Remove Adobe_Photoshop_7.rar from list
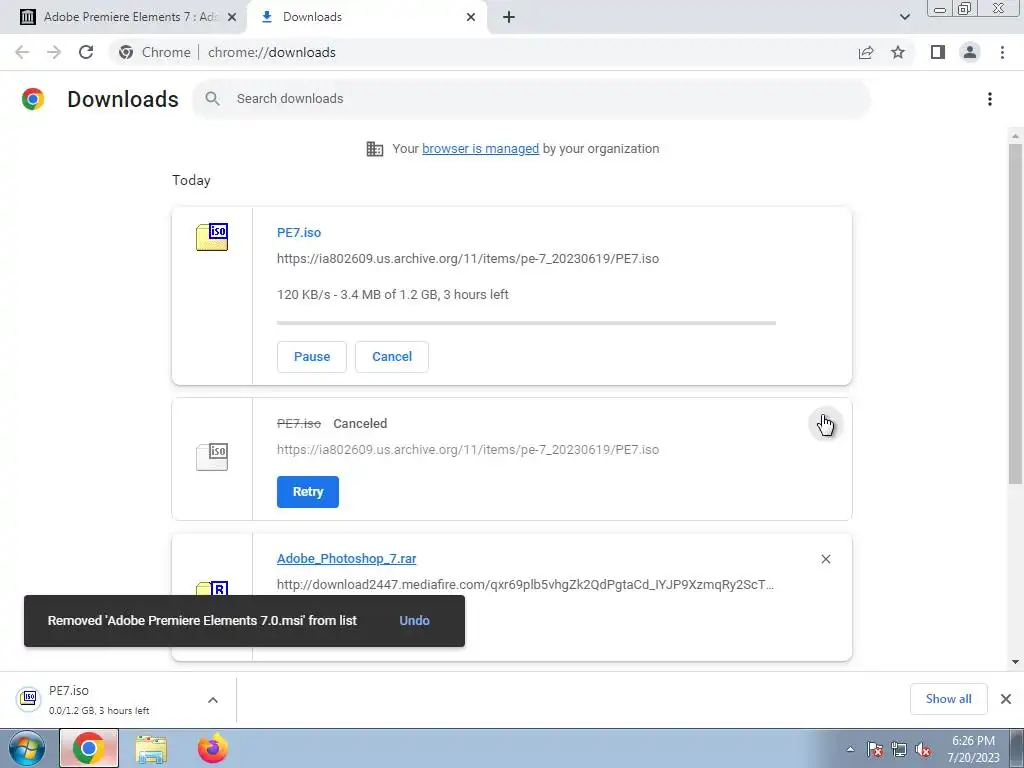The width and height of the screenshot is (1024, 768). [825, 559]
